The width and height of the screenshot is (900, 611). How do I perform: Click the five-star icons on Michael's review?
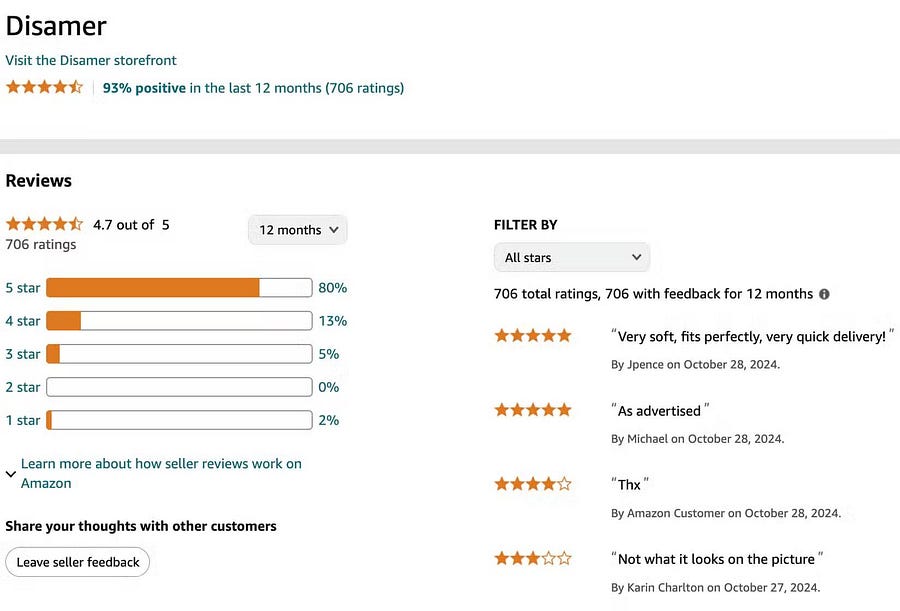532,409
